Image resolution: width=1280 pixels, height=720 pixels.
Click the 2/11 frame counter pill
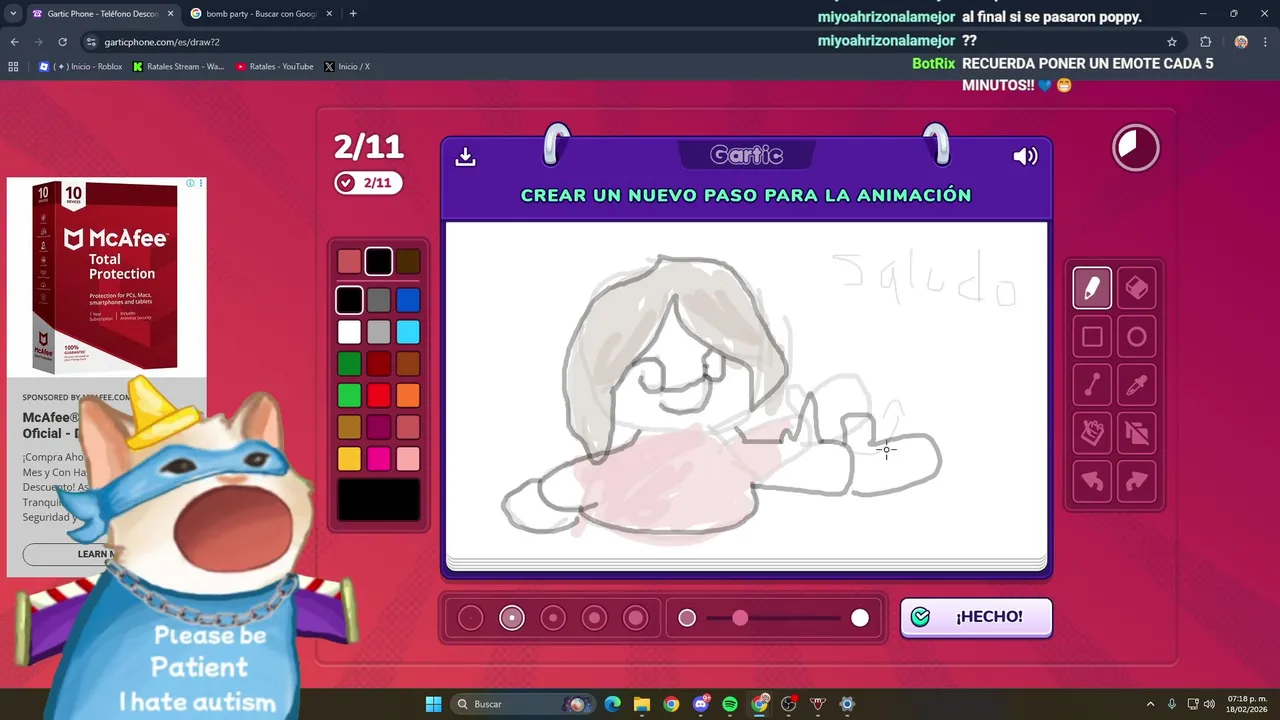[368, 183]
